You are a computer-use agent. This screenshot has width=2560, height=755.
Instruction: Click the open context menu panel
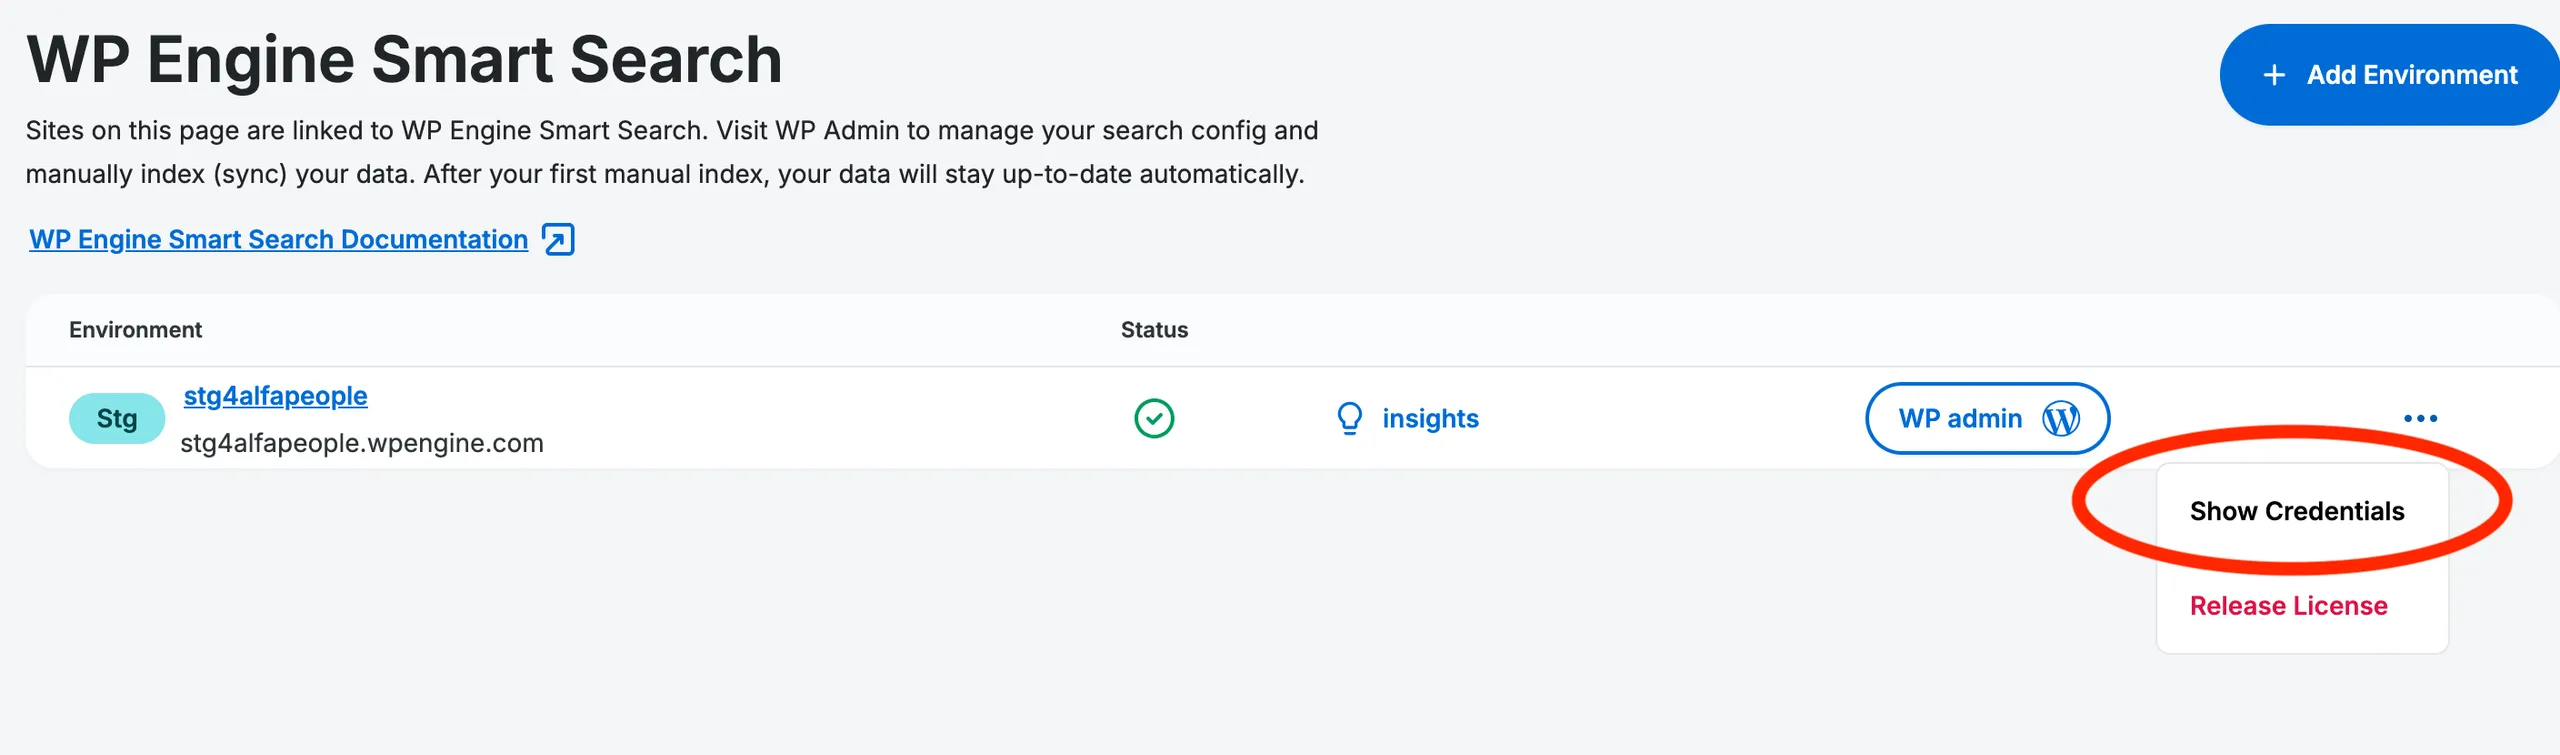tap(2300, 557)
